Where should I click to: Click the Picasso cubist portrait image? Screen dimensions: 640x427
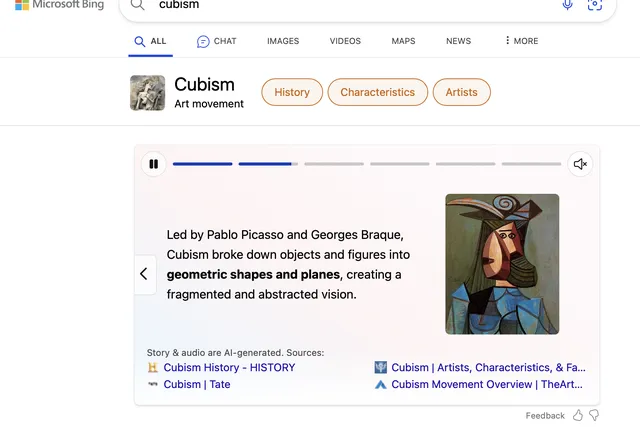coord(502,264)
